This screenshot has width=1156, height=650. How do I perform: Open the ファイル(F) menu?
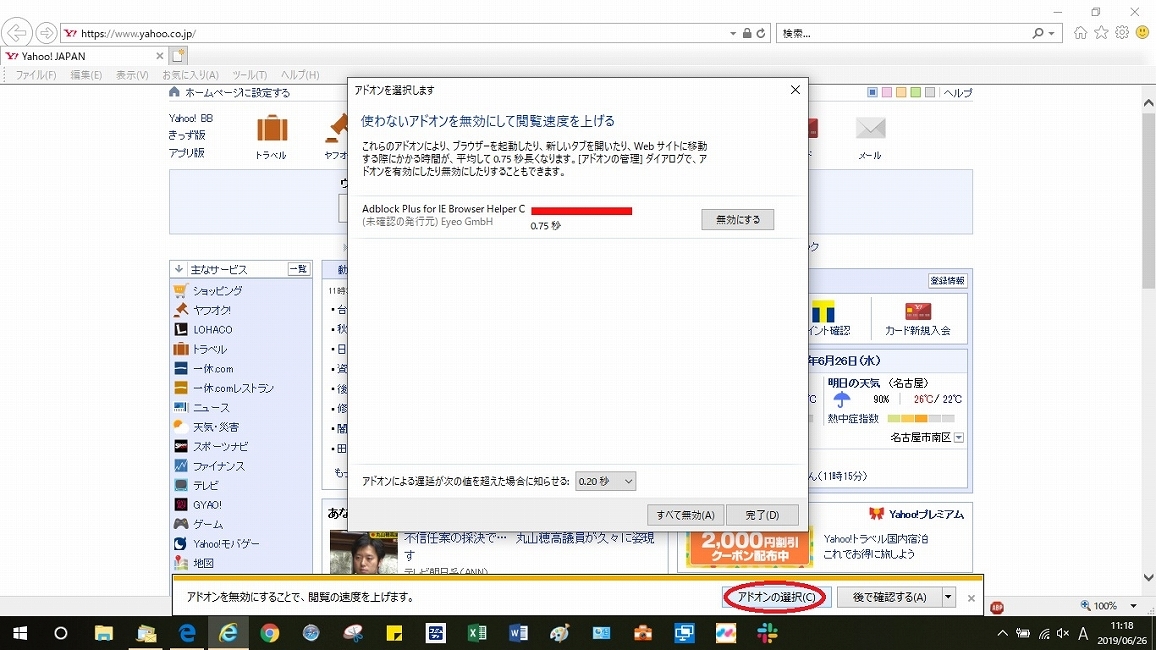[x=36, y=75]
